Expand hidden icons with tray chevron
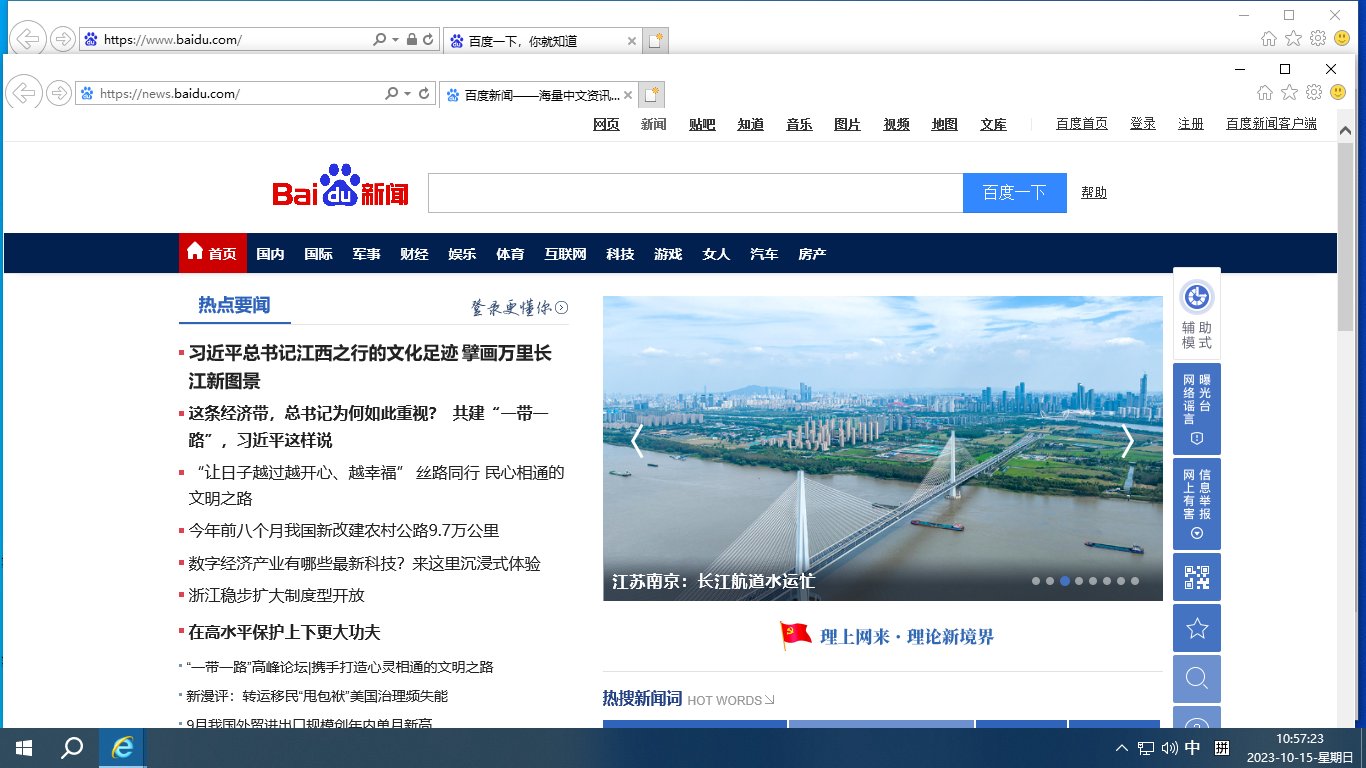1366x768 pixels. click(x=1121, y=747)
